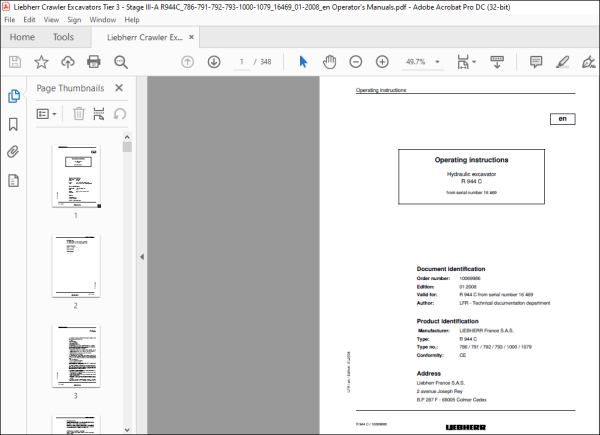Screen dimensions: 600x435
Task: Select the arrow selection tool
Action: 303,62
